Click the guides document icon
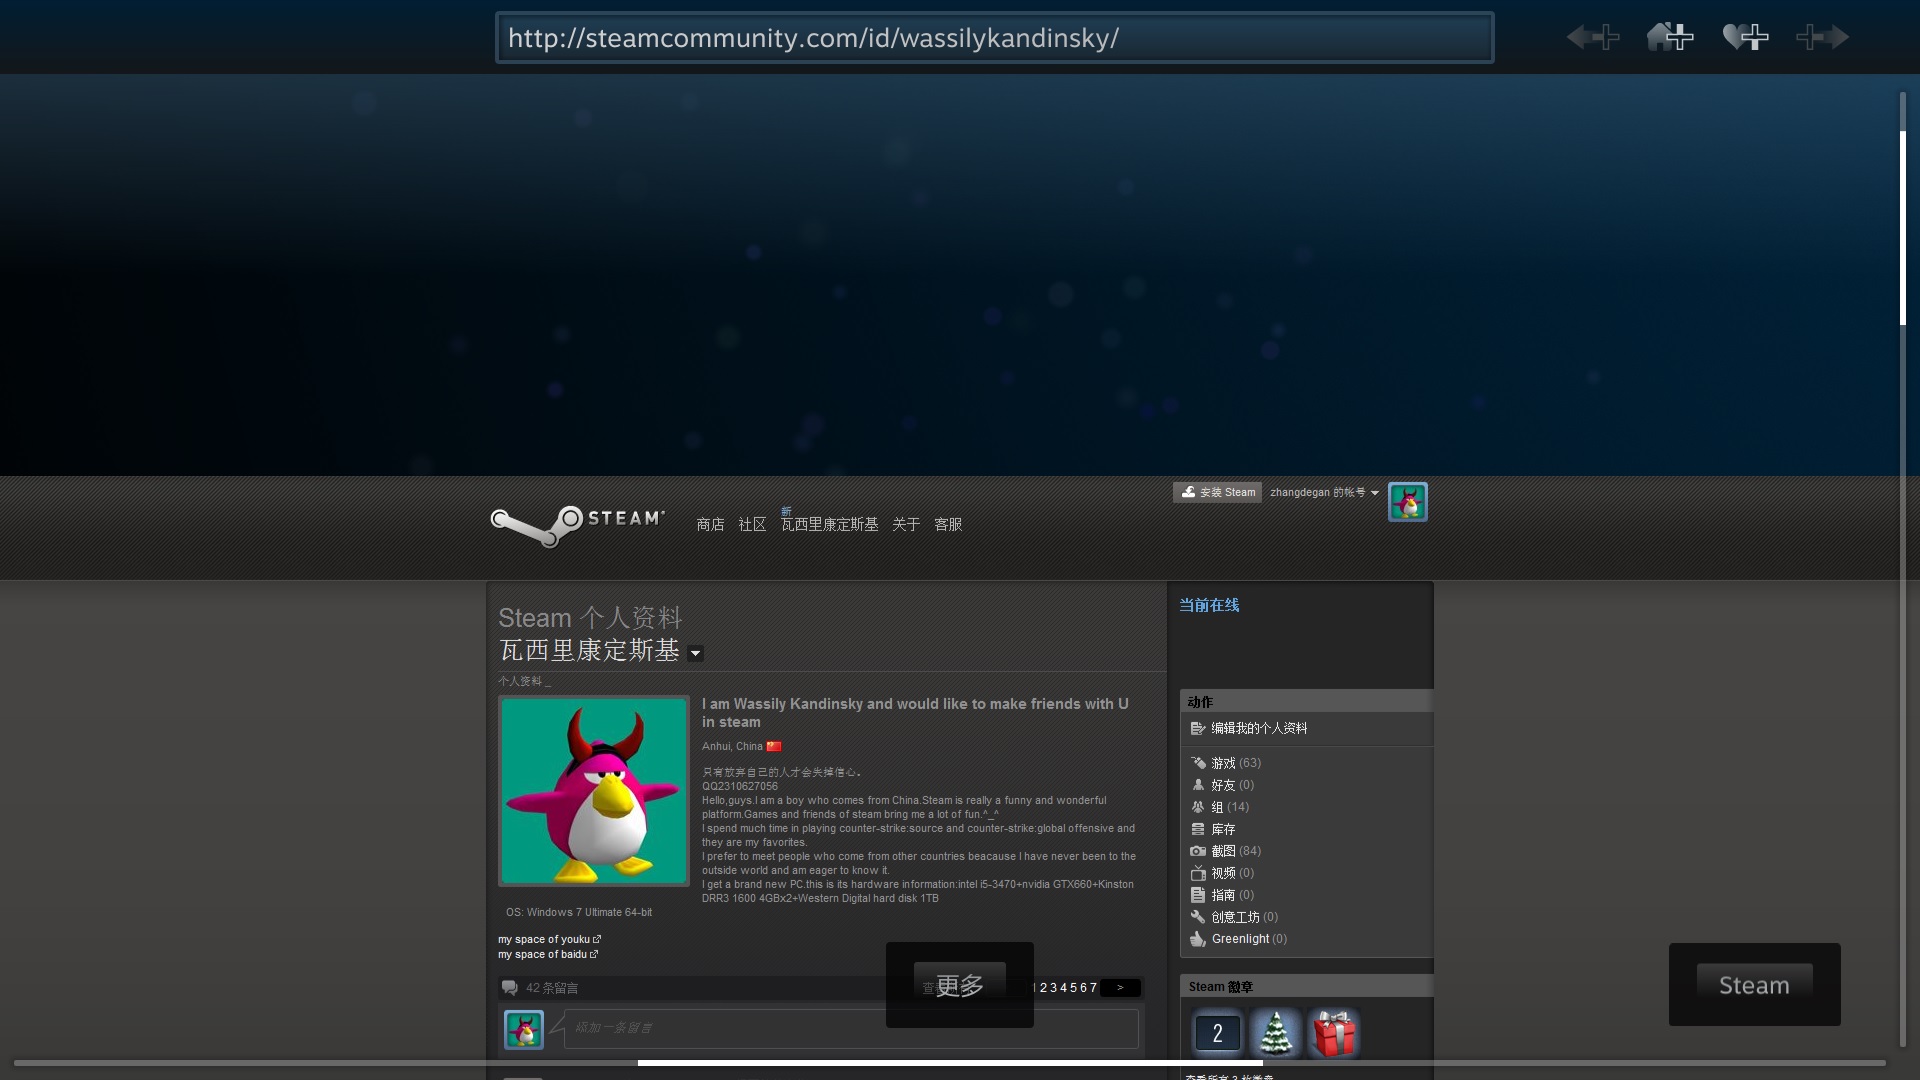This screenshot has width=1920, height=1080. pos(1198,895)
